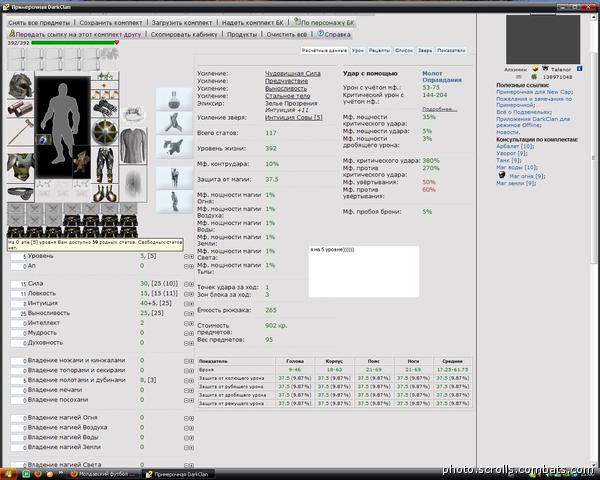Select the gauntlets glove slot
Image resolution: width=600 pixels, height=480 pixels.
(x=105, y=109)
